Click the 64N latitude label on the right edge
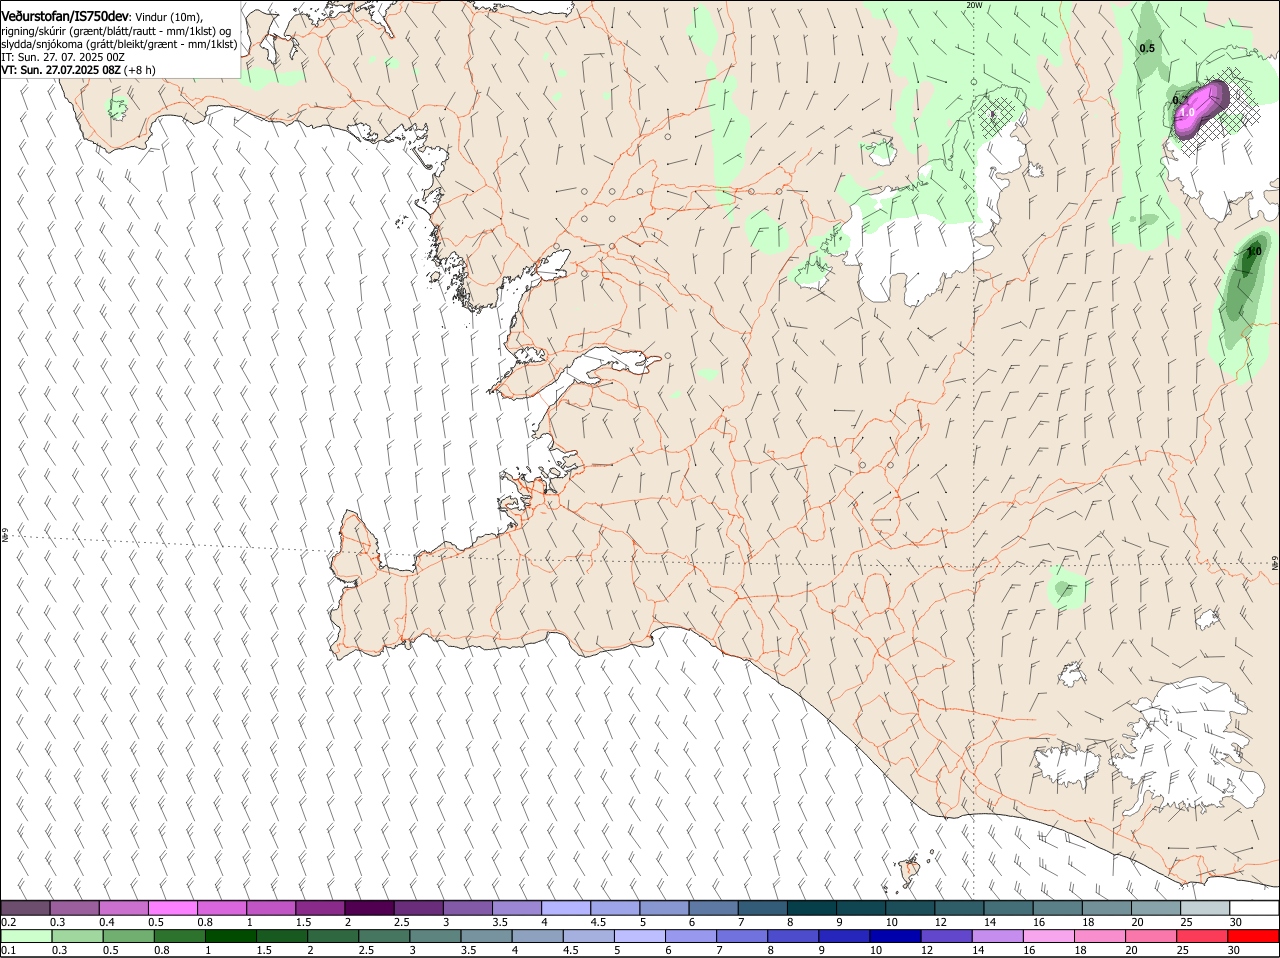The width and height of the screenshot is (1280, 958). [1275, 565]
